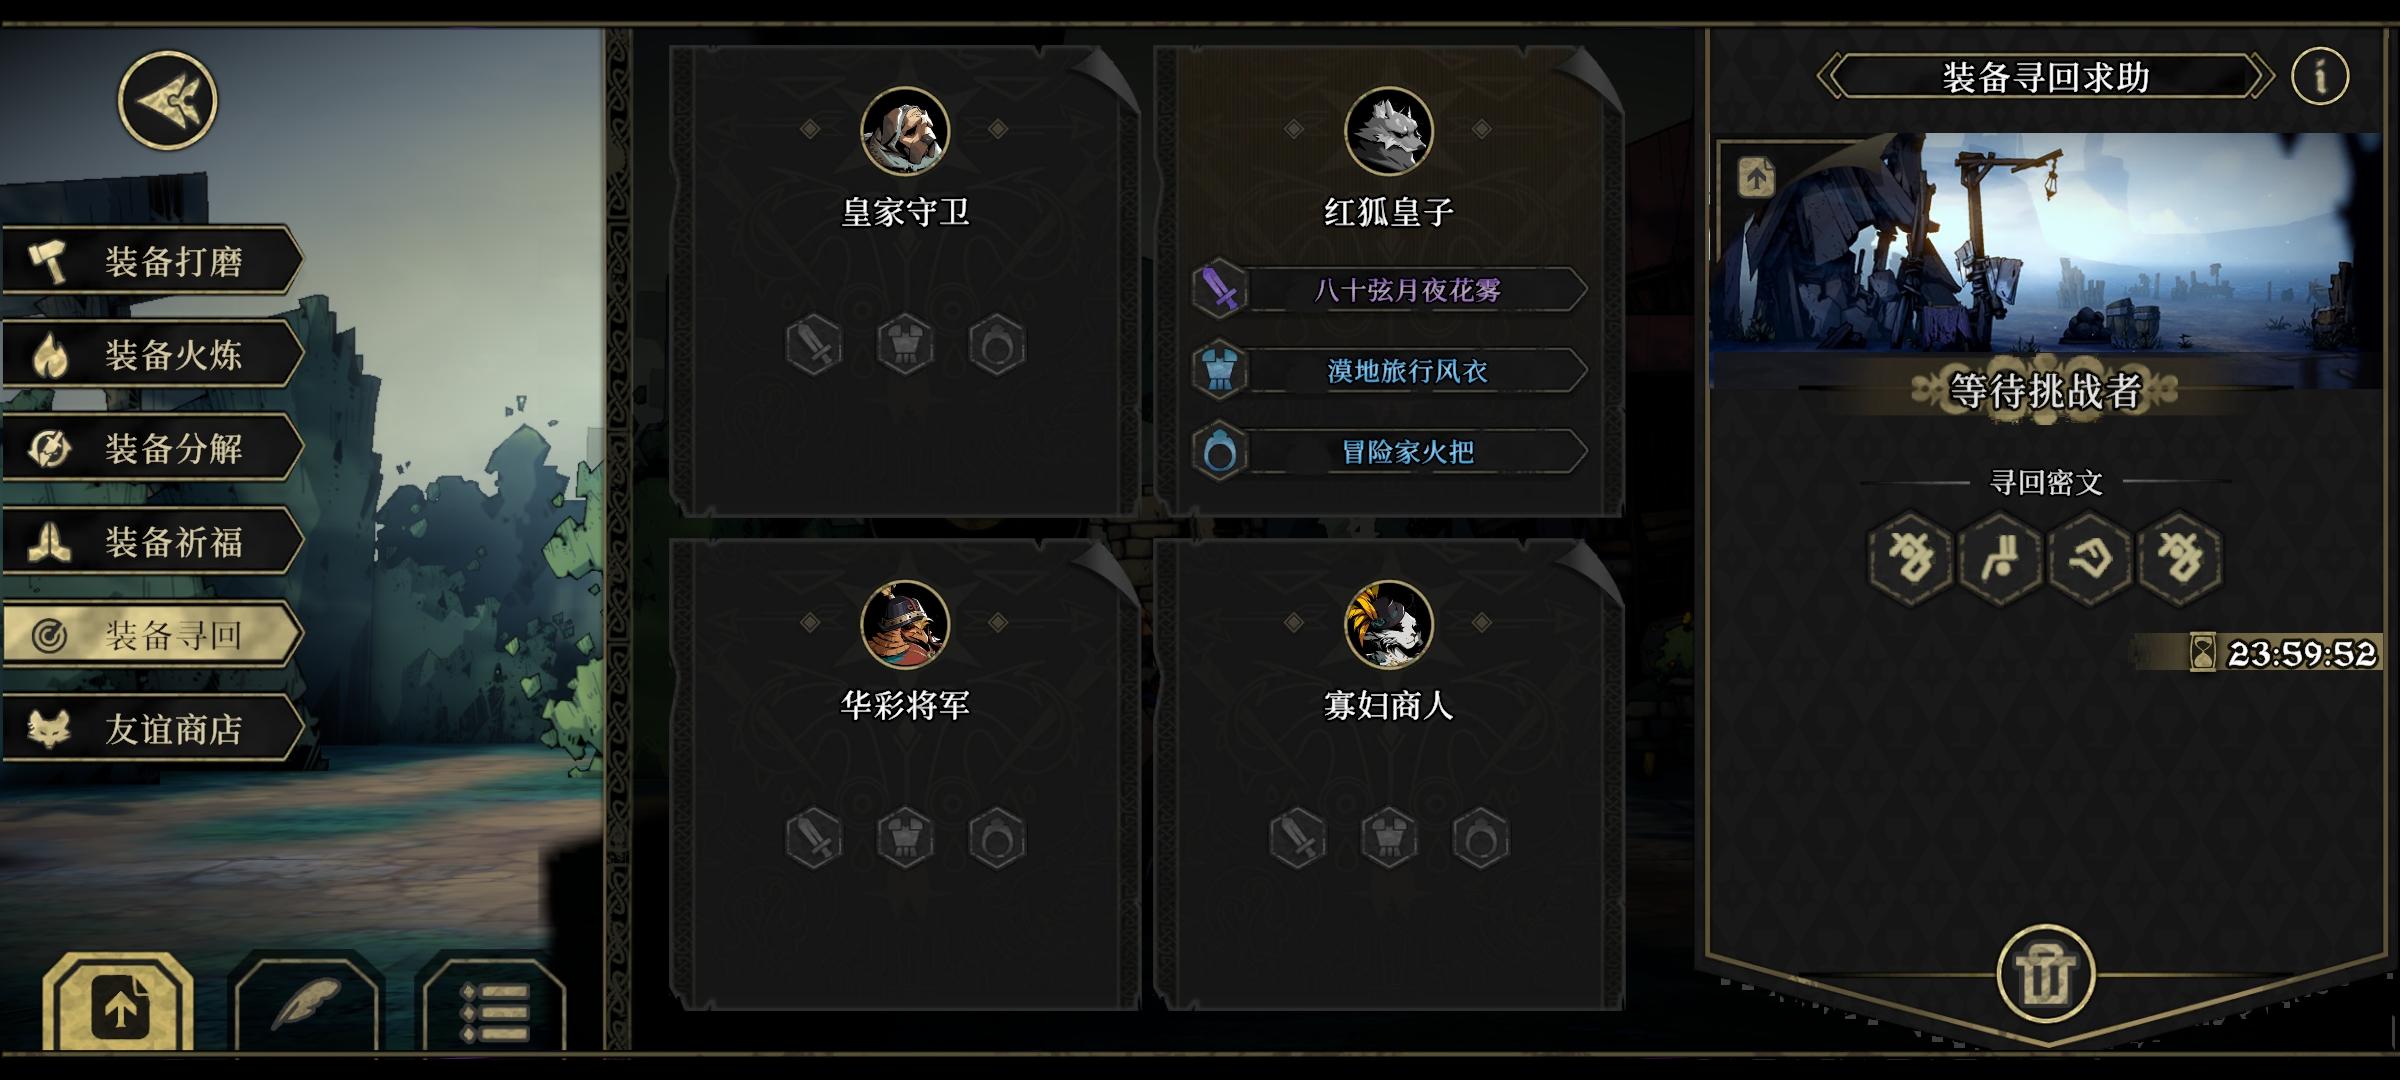Click 寡妇商人 empty ring slot
2400x1080 pixels.
tap(1480, 838)
